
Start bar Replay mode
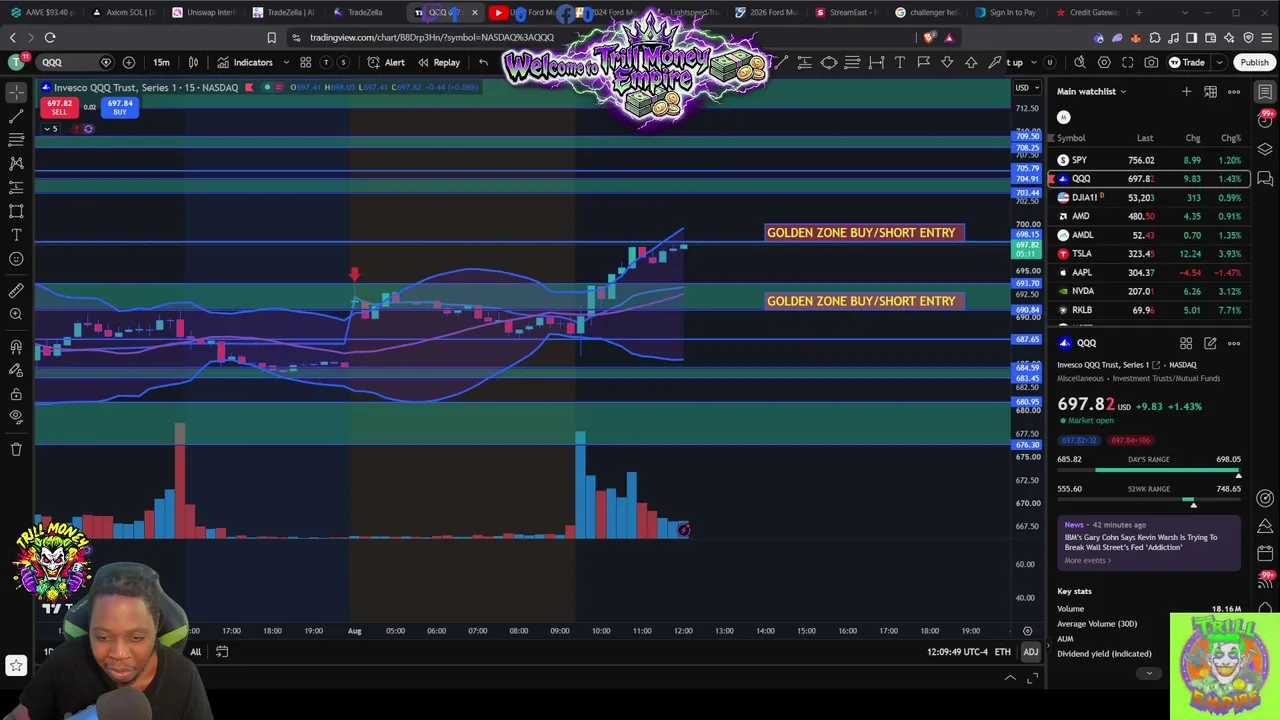[x=439, y=62]
